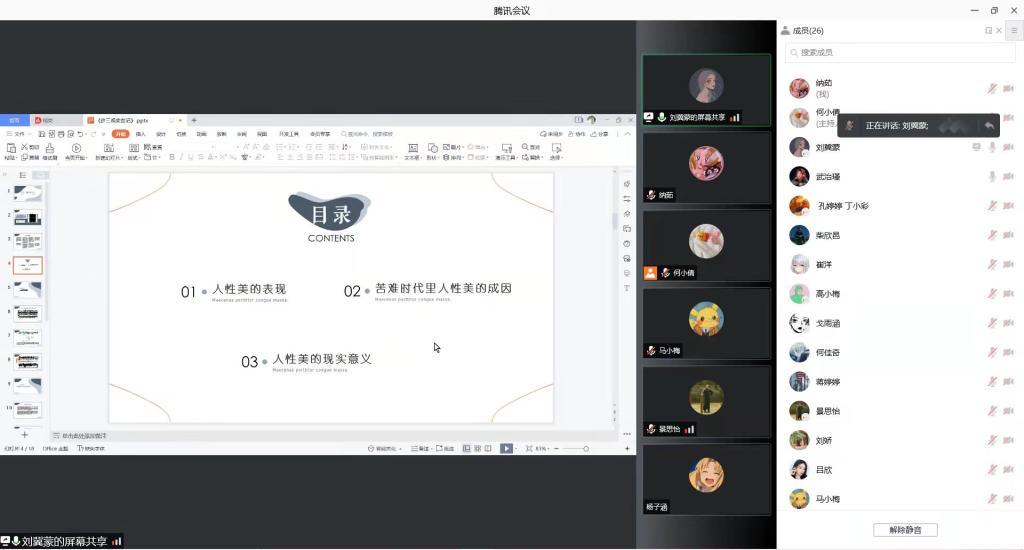
Task: Click the 解除静音 unmute button
Action: click(905, 530)
